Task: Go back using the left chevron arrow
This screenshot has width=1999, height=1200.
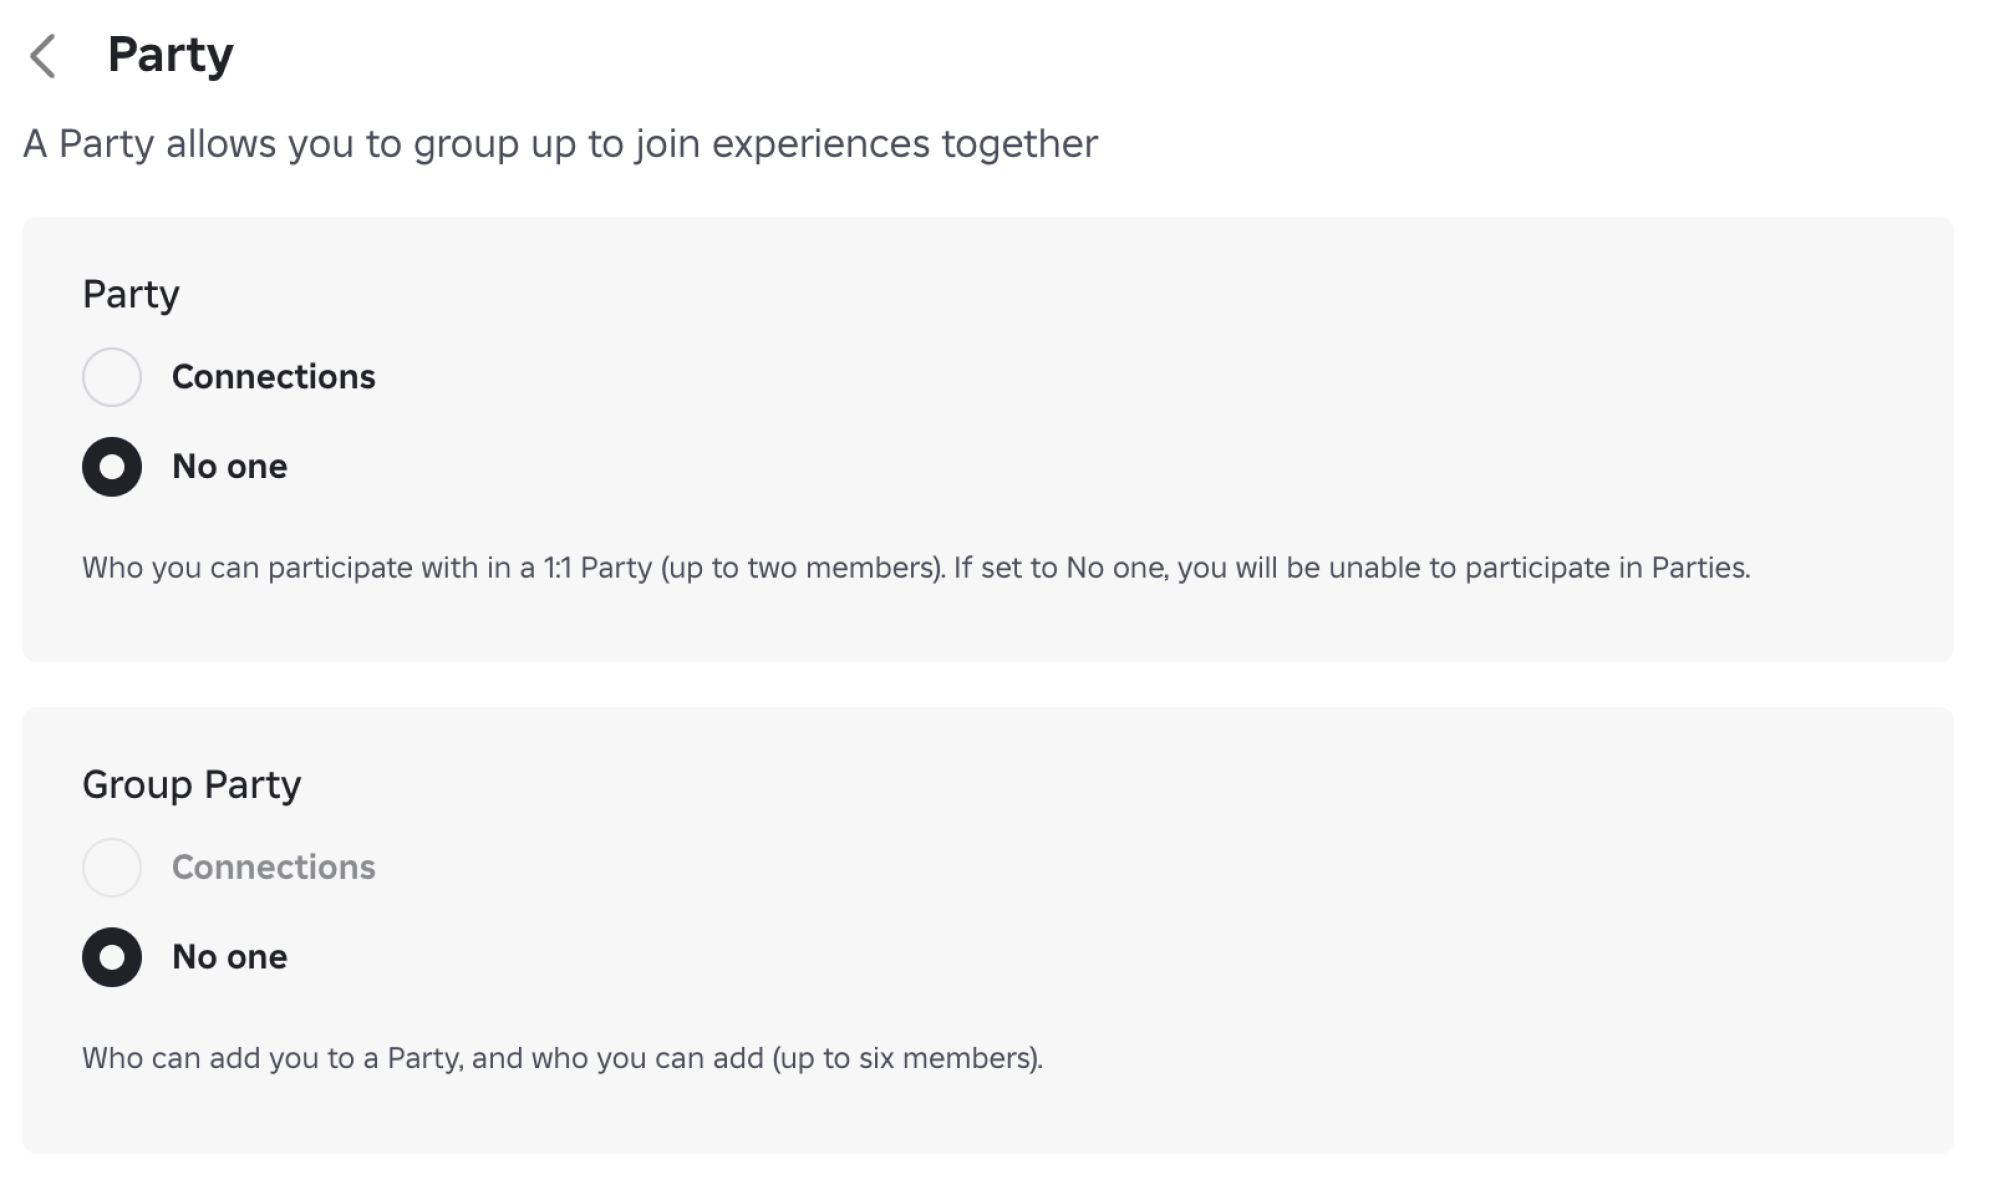Action: (43, 56)
